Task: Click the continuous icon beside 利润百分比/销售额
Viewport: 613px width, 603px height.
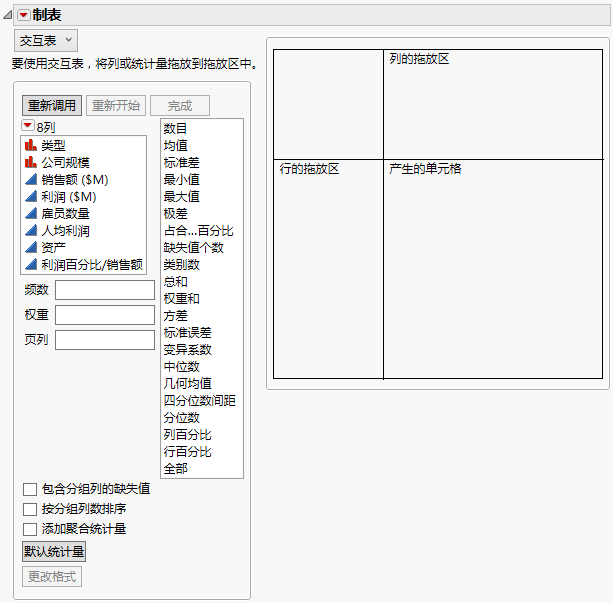Action: [31, 264]
